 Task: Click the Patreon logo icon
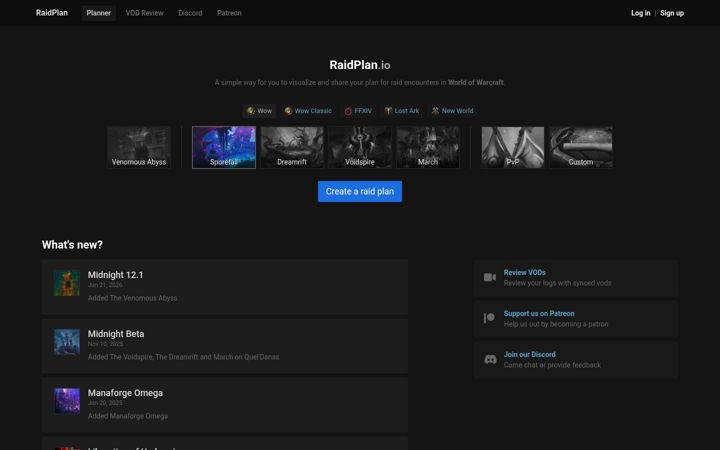point(489,318)
